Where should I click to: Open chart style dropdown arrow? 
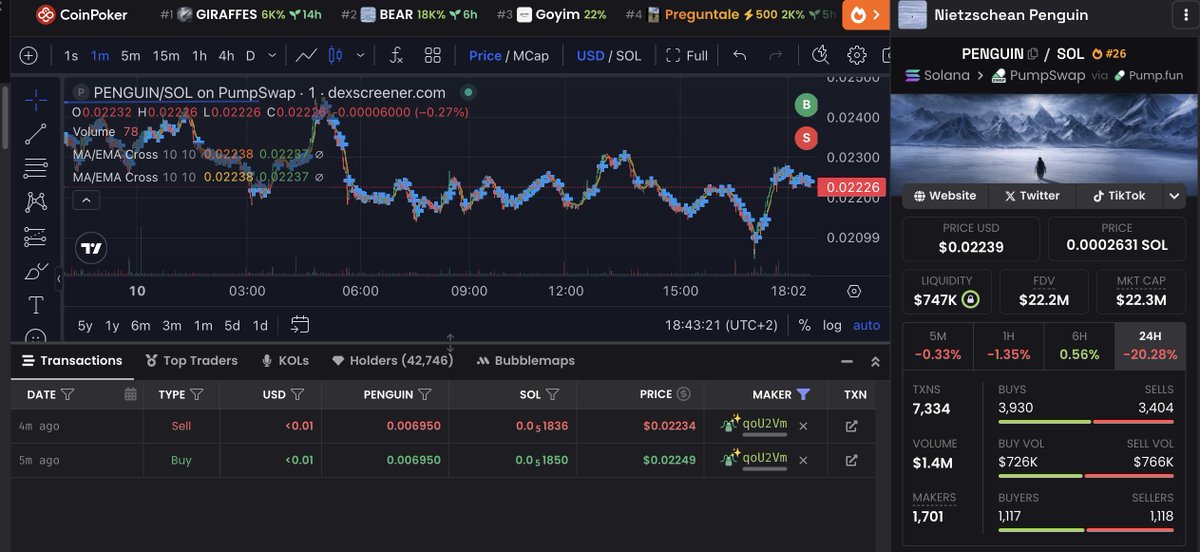pos(360,56)
